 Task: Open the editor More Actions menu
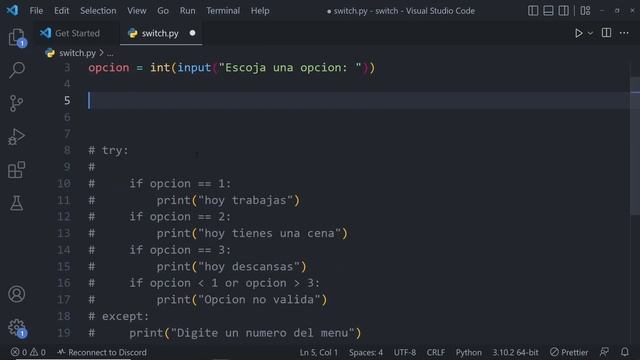tap(624, 33)
